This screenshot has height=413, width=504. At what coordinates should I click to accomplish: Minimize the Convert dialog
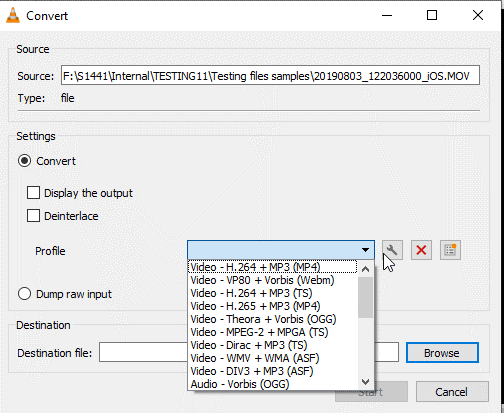pyautogui.click(x=387, y=15)
